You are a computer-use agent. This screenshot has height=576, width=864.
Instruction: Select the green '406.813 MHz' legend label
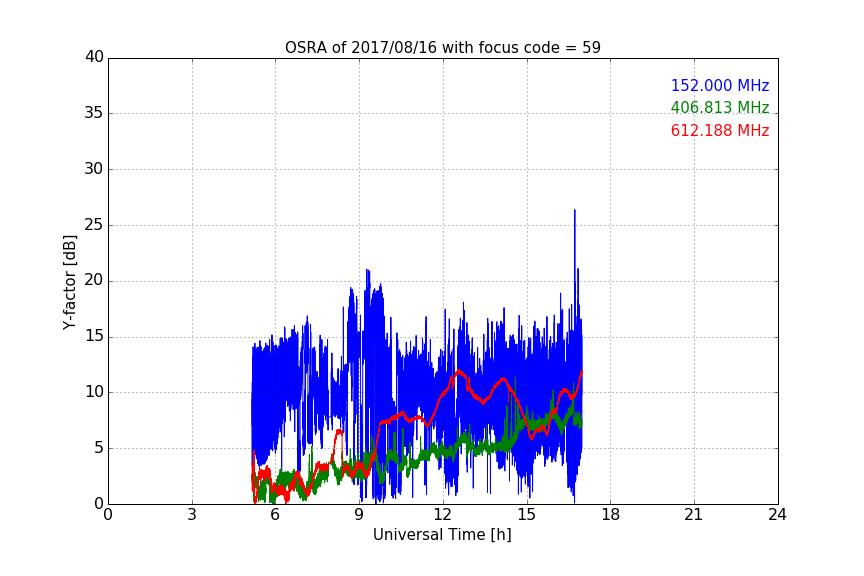pos(720,107)
